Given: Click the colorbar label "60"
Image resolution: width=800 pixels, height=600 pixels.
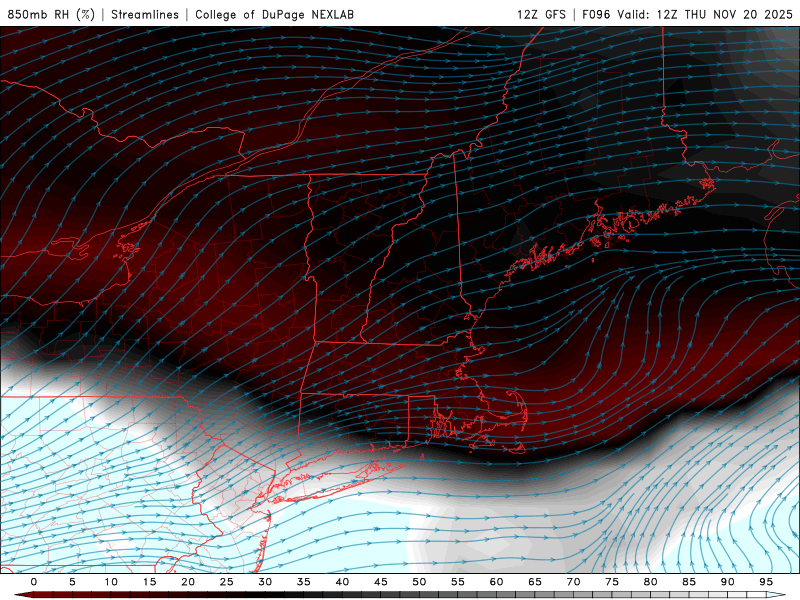Looking at the screenshot, I should pos(496,582).
